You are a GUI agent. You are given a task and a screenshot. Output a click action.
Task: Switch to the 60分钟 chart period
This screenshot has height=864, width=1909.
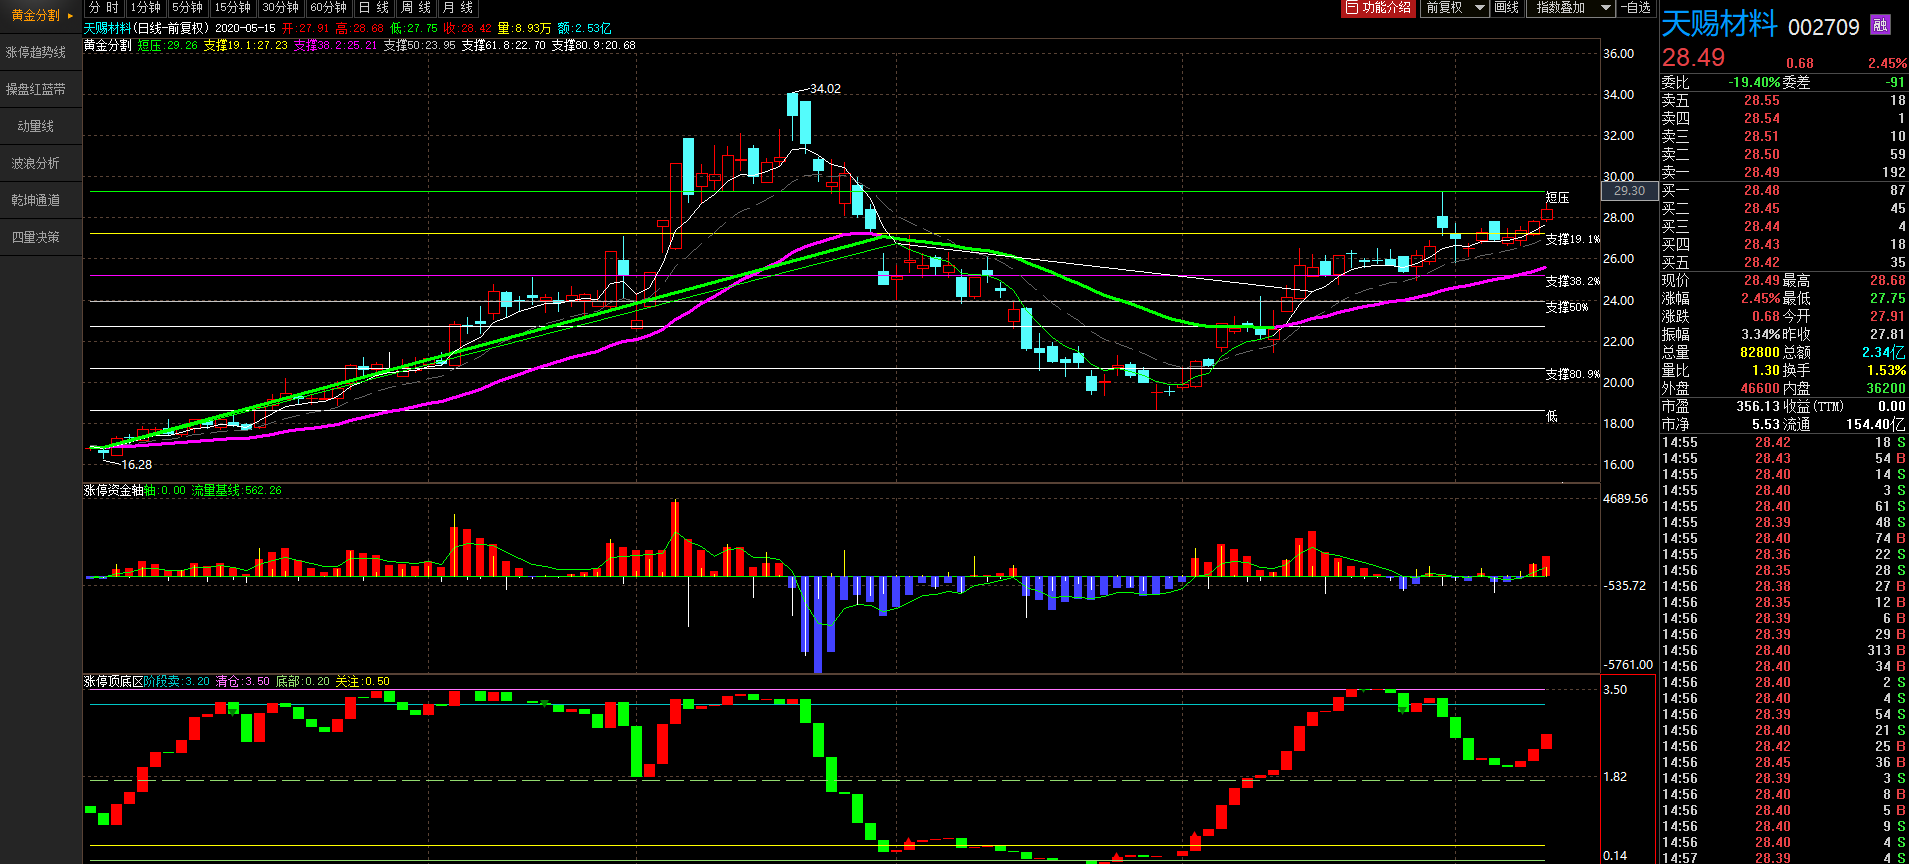pos(329,8)
